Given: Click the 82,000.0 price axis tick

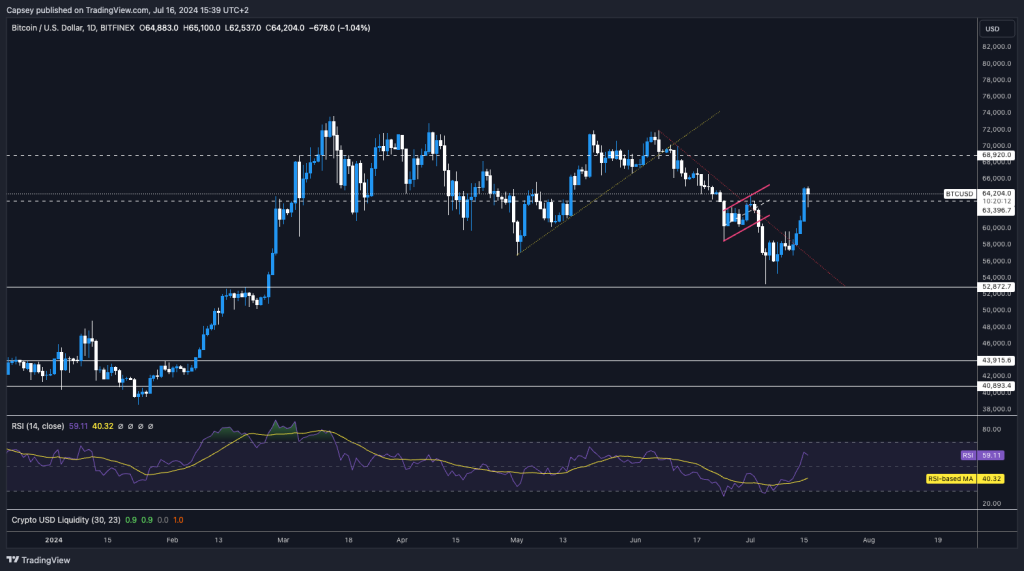Looking at the screenshot, I should tap(997, 47).
